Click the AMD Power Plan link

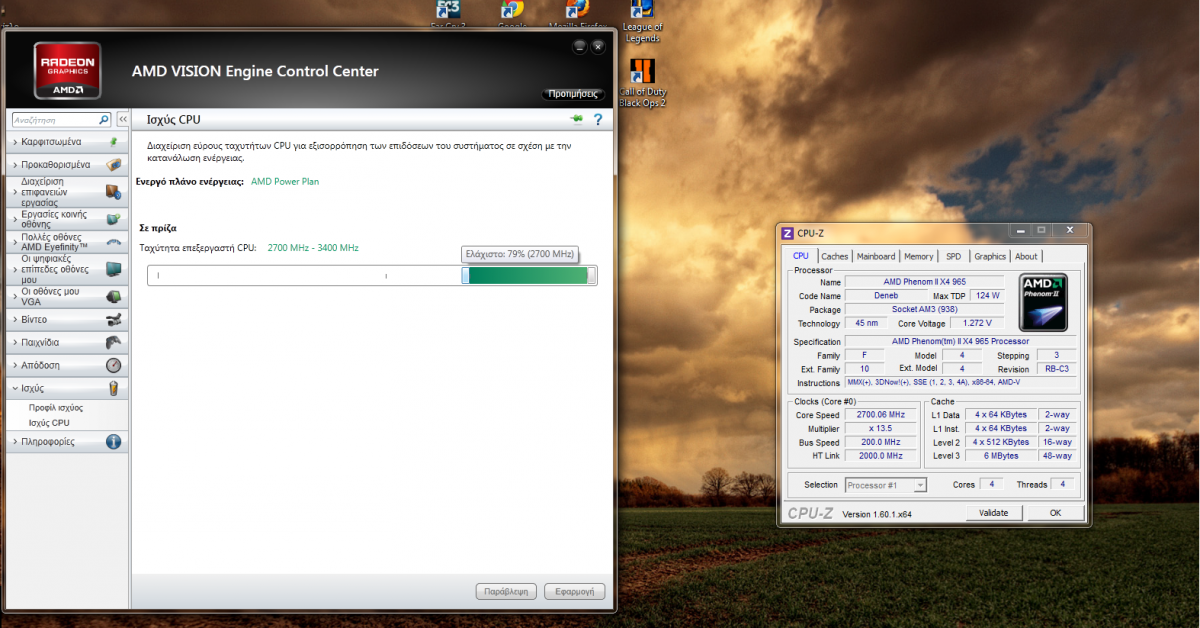click(x=285, y=181)
